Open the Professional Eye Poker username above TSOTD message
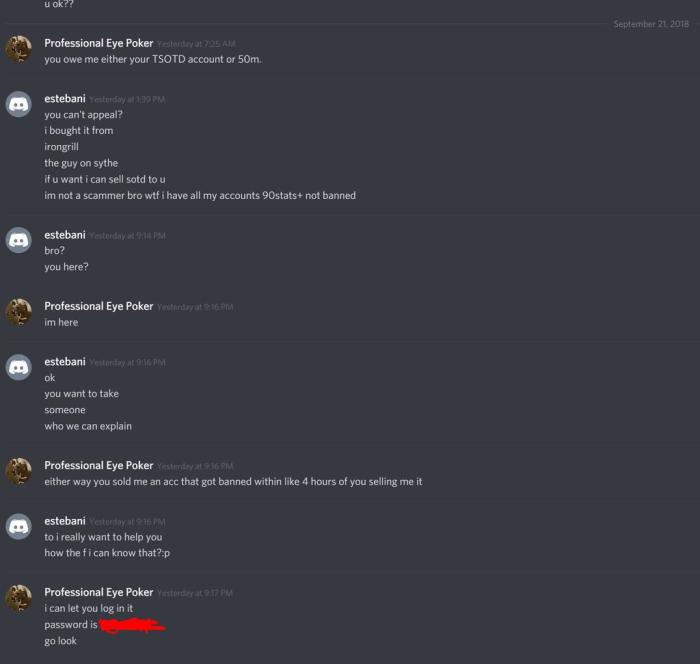 point(99,43)
